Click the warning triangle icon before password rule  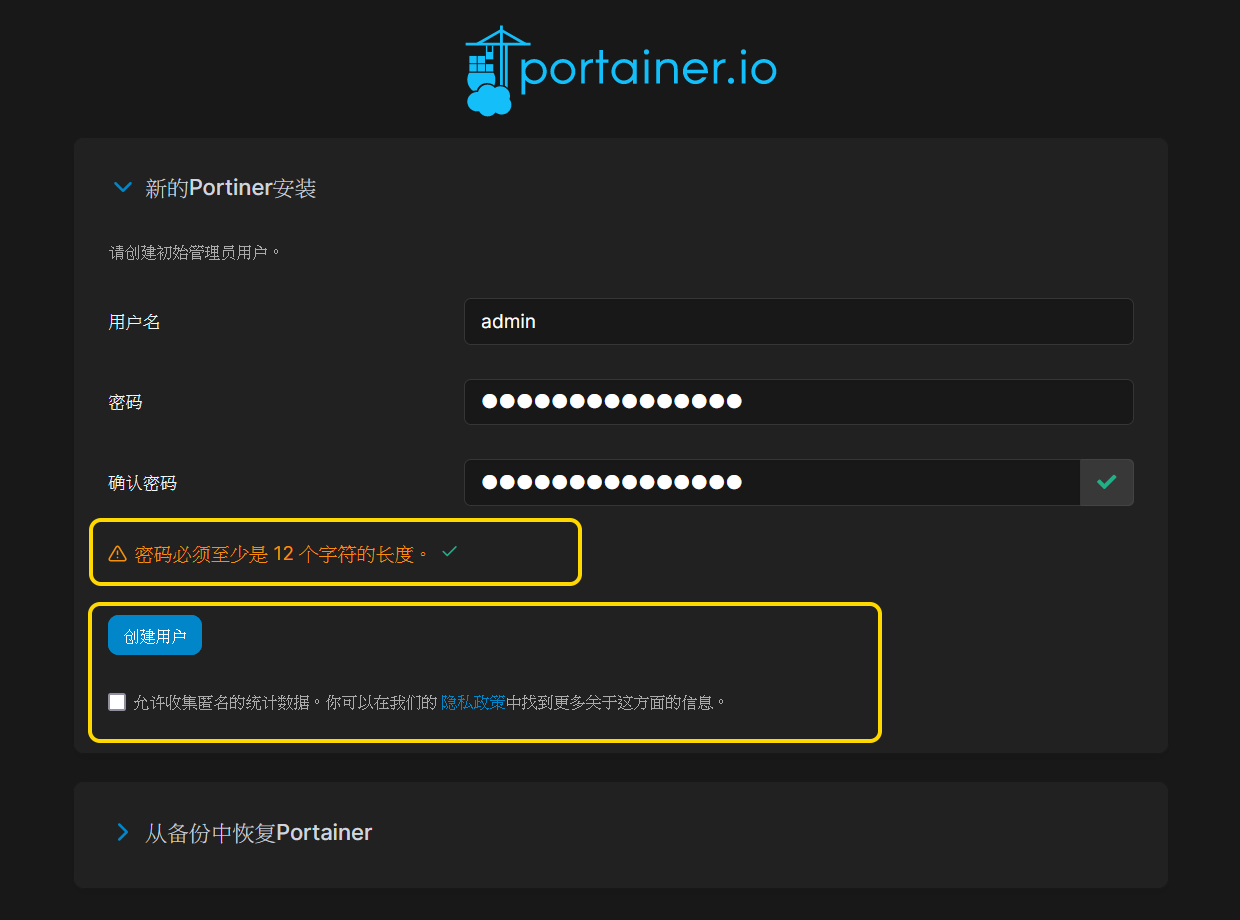[117, 553]
